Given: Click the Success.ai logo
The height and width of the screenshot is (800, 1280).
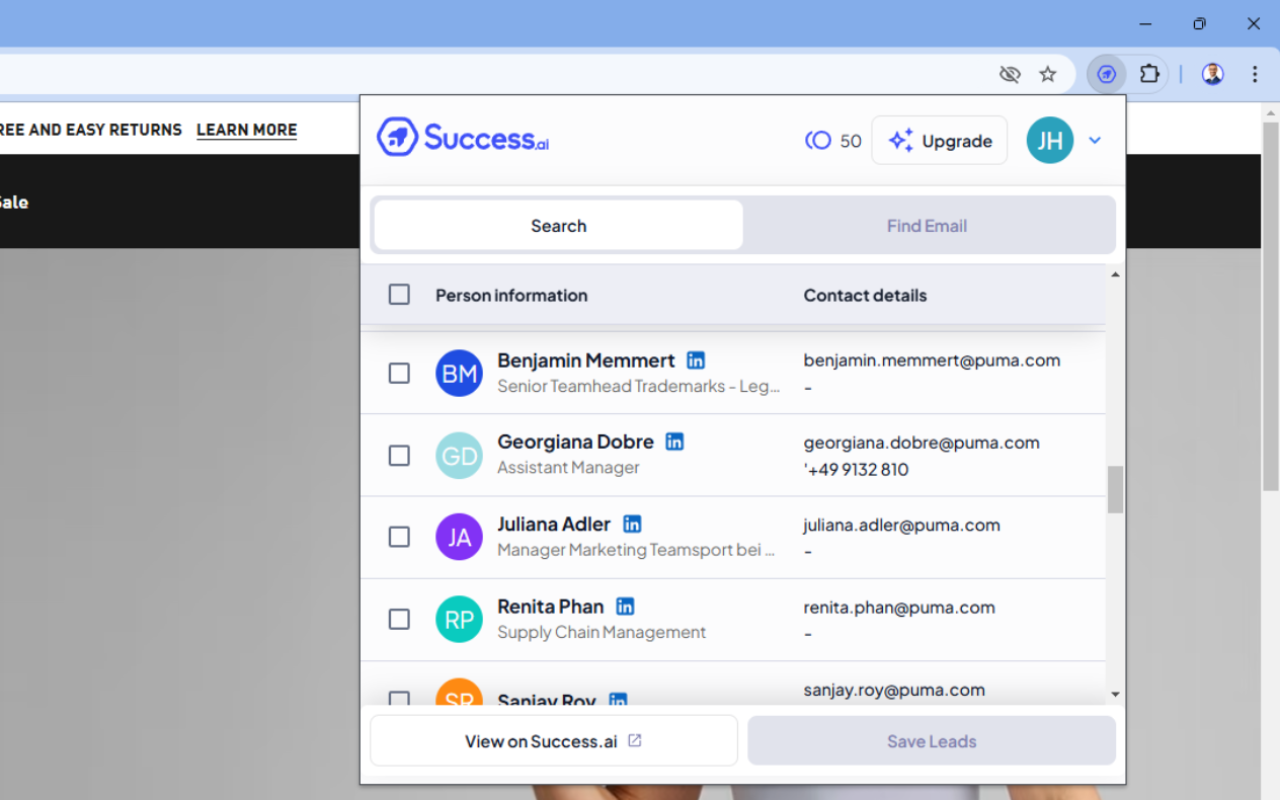Looking at the screenshot, I should click(x=461, y=137).
